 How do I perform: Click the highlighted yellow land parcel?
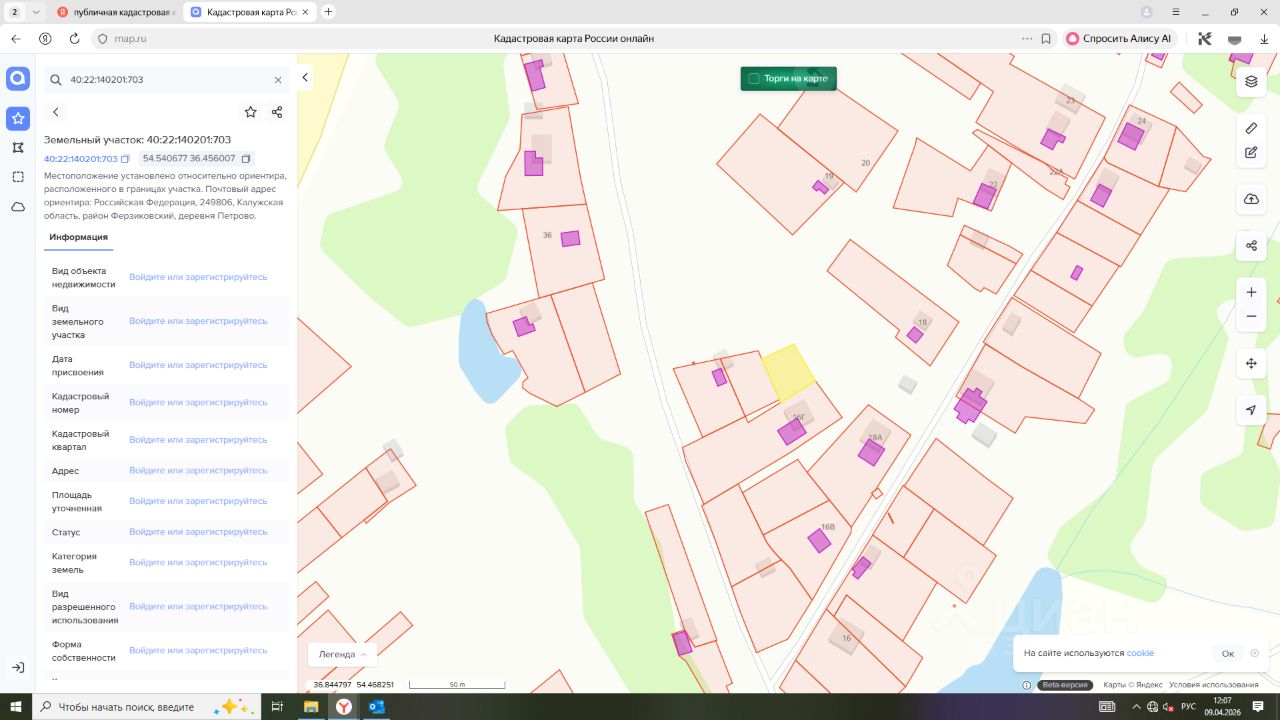(x=788, y=372)
